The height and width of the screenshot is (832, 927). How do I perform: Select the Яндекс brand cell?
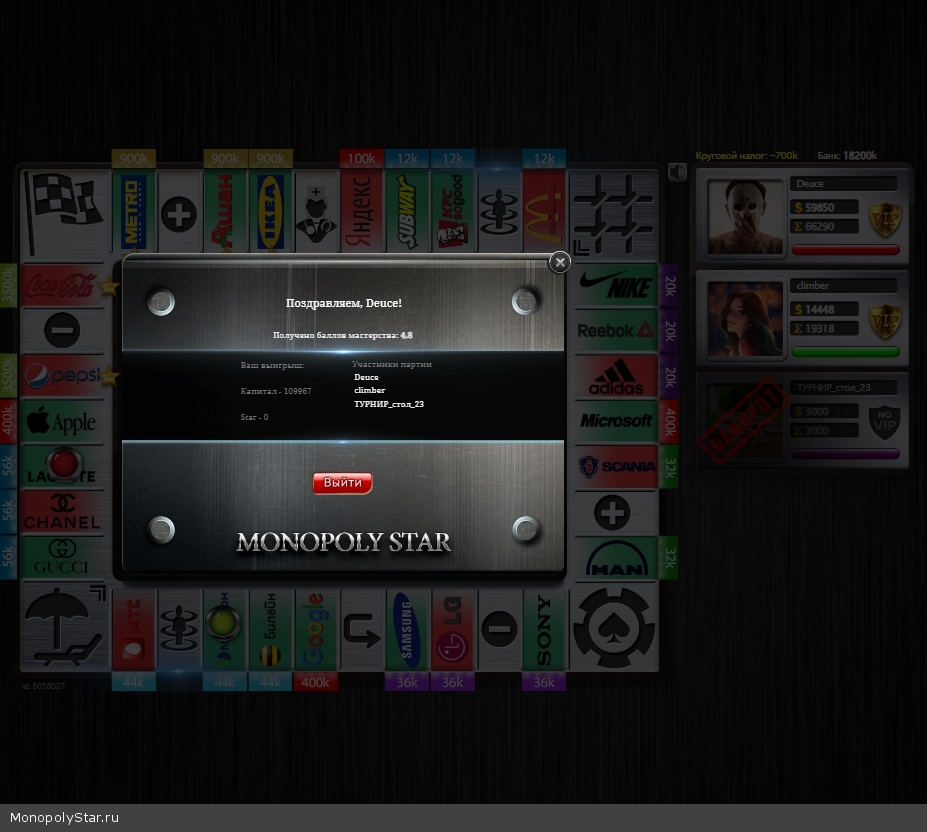[362, 212]
